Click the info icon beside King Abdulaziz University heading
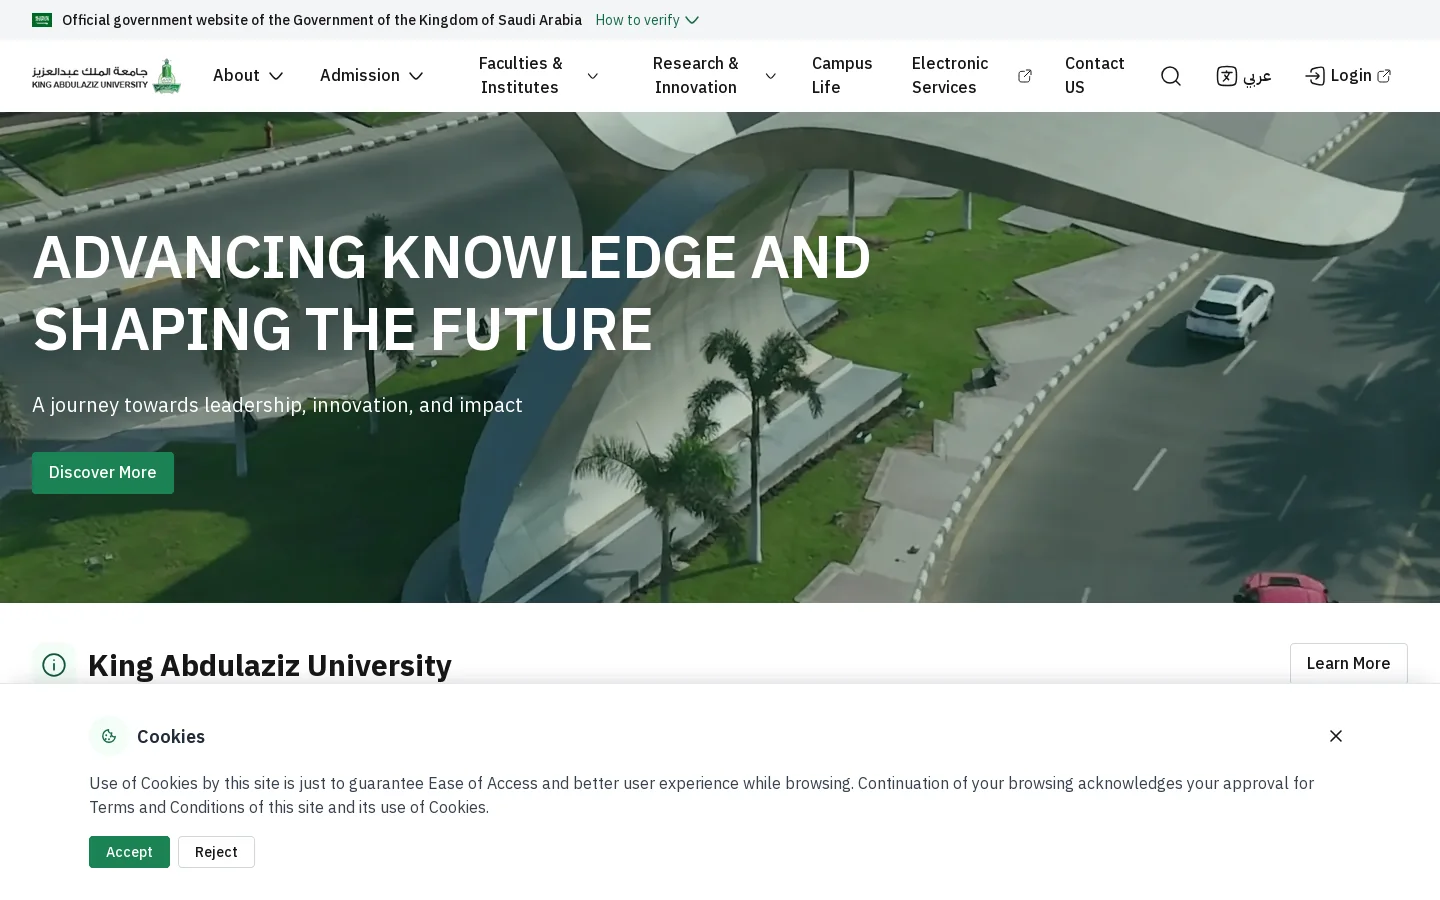 54,665
